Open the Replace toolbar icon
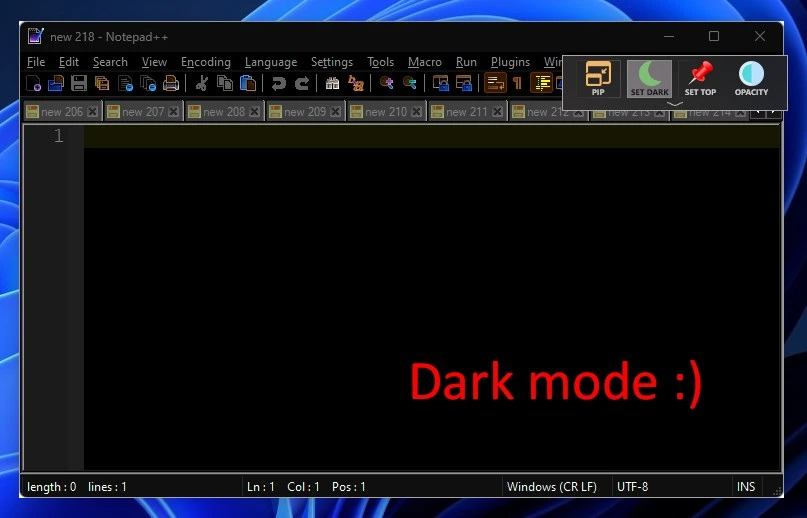The image size is (807, 518). pos(356,83)
